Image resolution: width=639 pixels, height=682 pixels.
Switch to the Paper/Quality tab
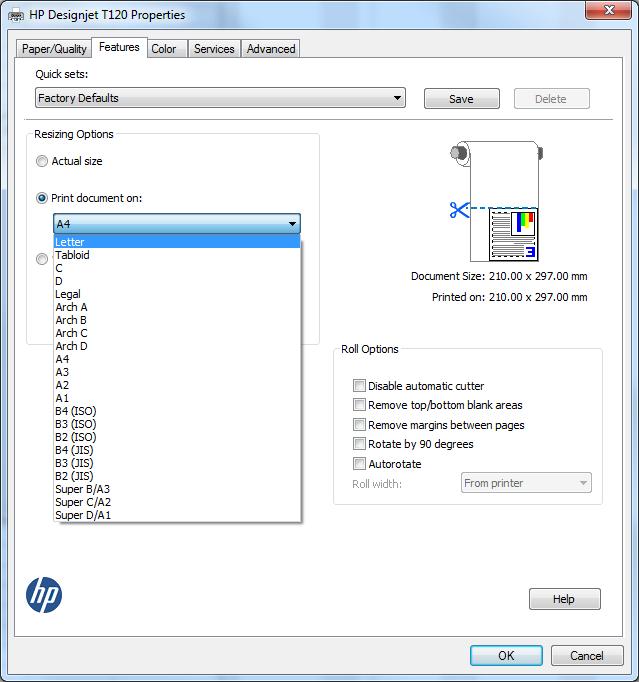point(54,49)
